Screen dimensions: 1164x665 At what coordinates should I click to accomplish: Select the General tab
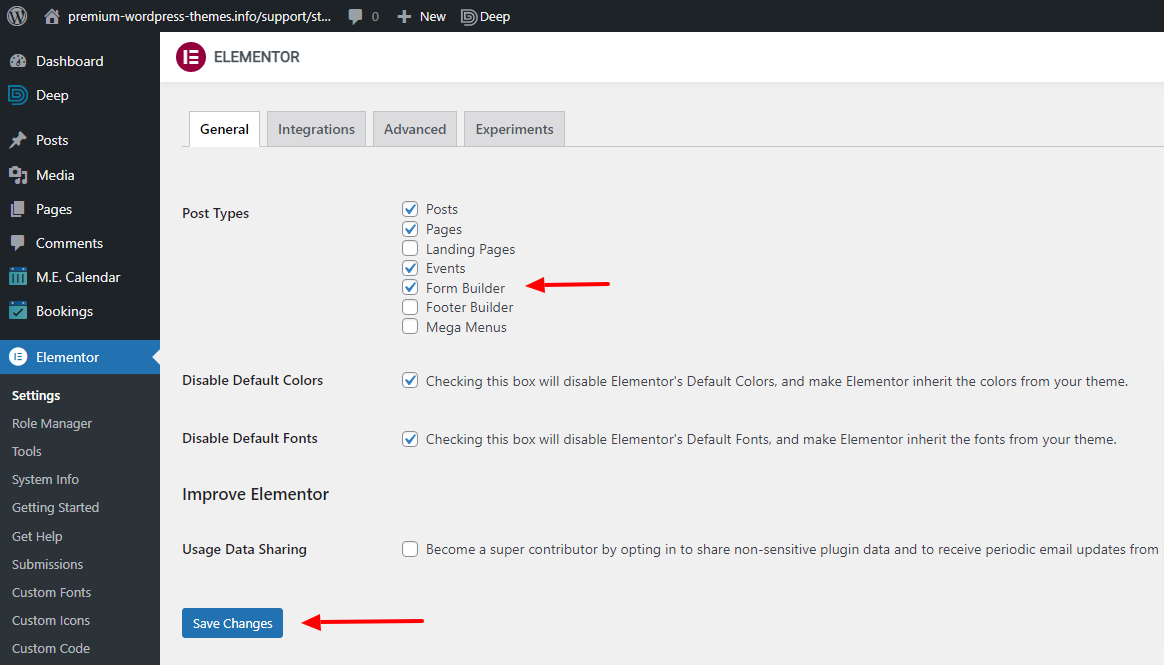224,129
